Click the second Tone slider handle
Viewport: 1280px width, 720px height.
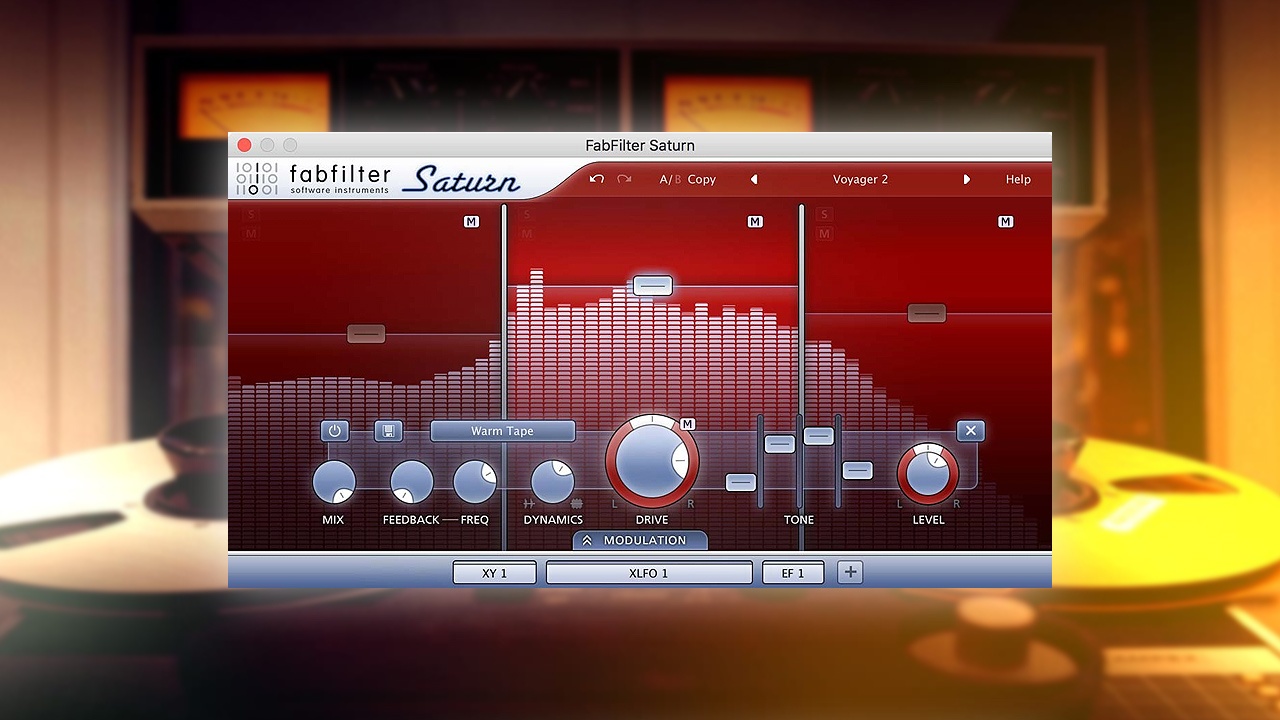(x=780, y=443)
